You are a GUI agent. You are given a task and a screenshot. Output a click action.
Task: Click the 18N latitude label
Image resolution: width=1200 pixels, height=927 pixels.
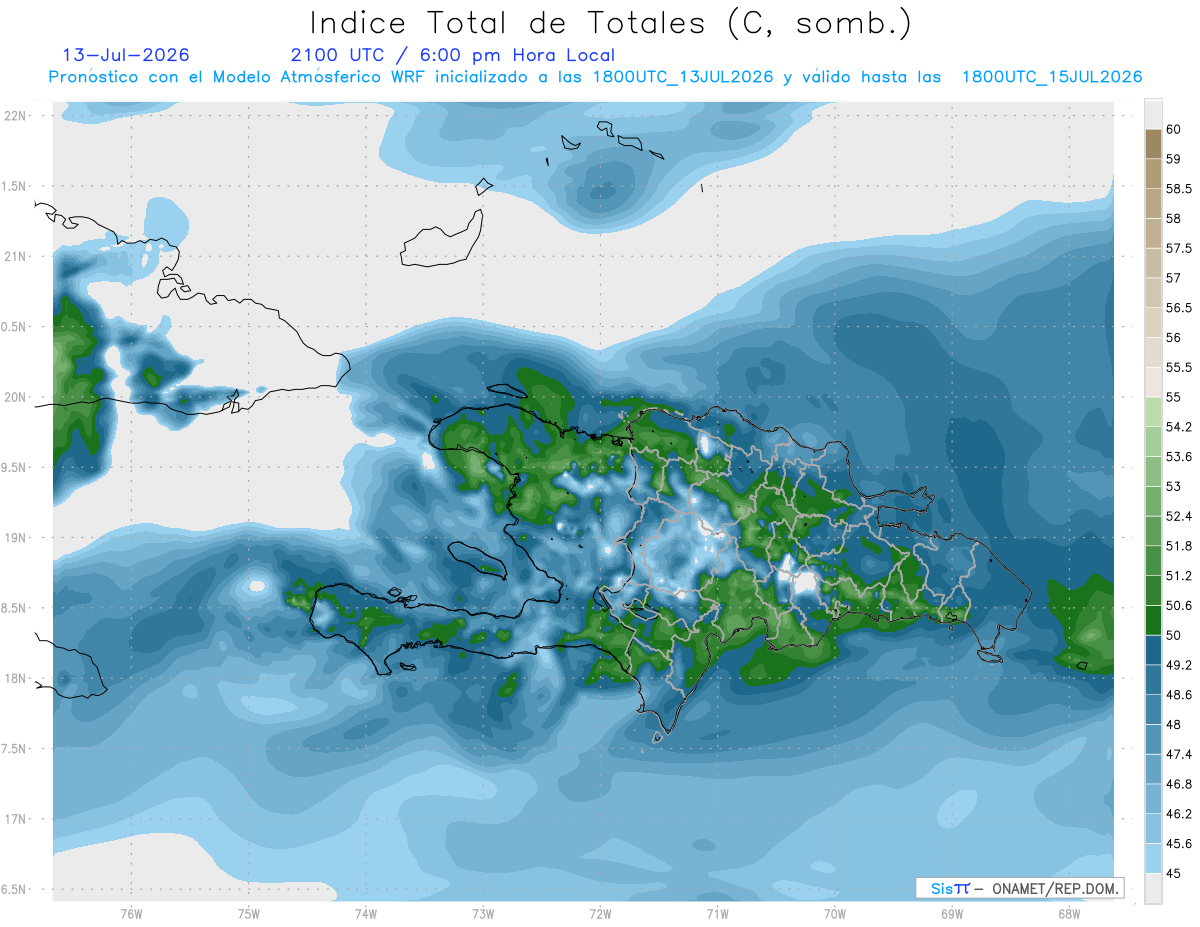click(16, 678)
